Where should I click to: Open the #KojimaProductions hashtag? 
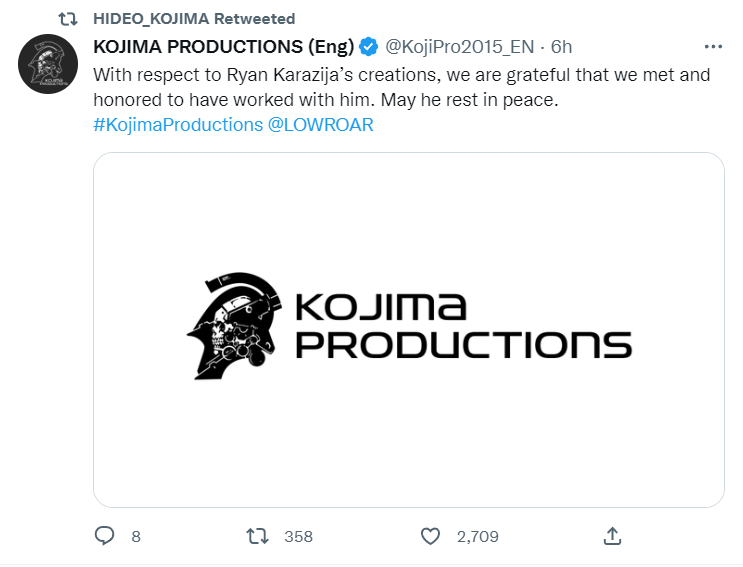tap(178, 125)
